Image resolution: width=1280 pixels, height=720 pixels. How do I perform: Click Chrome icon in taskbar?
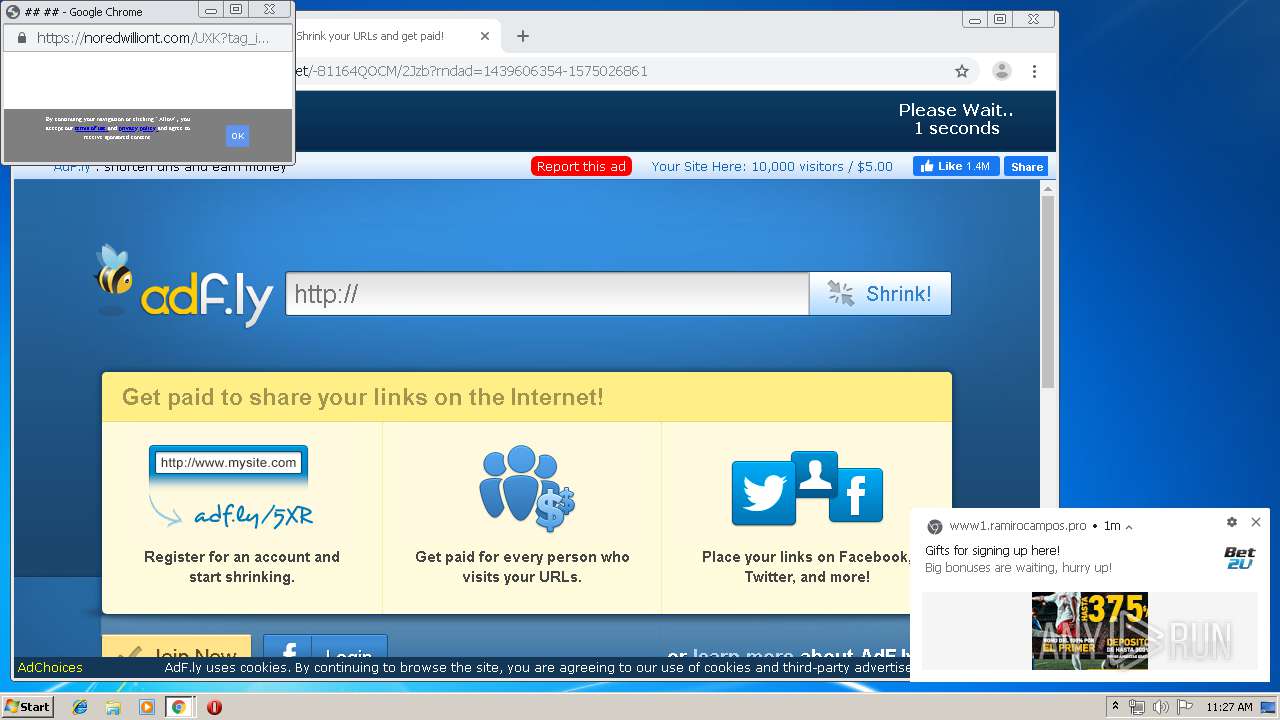[x=179, y=707]
